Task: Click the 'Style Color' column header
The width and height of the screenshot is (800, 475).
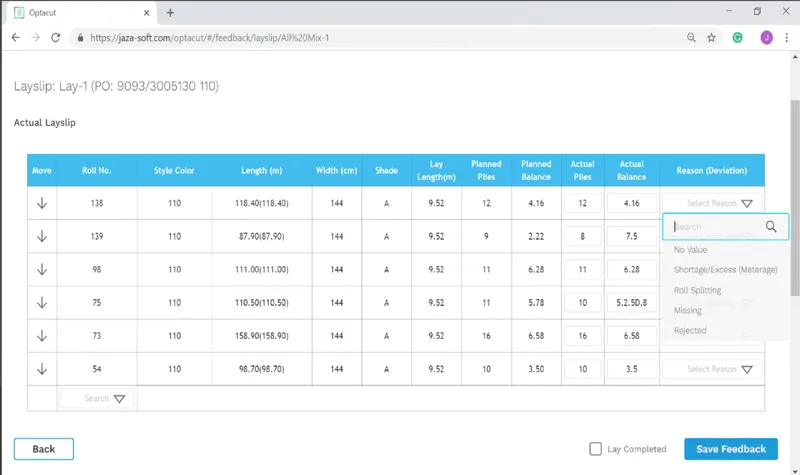Action: [x=174, y=170]
